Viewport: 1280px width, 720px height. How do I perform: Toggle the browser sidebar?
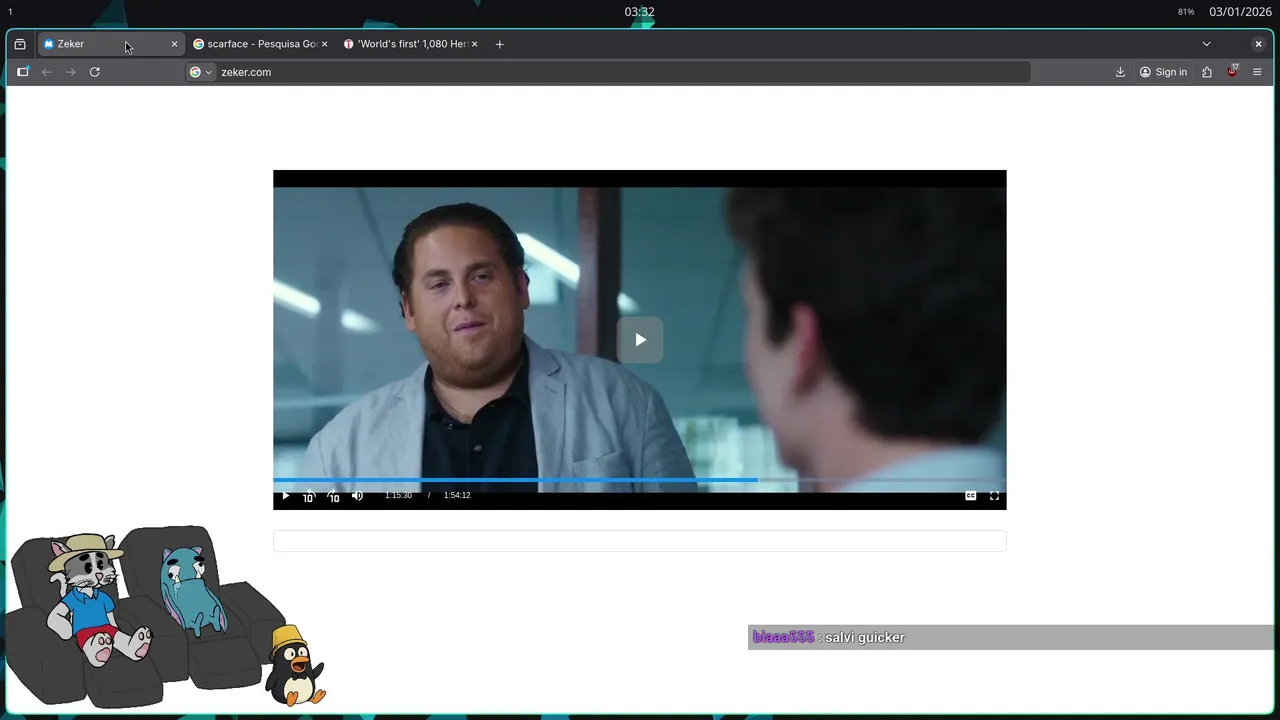click(x=23, y=72)
